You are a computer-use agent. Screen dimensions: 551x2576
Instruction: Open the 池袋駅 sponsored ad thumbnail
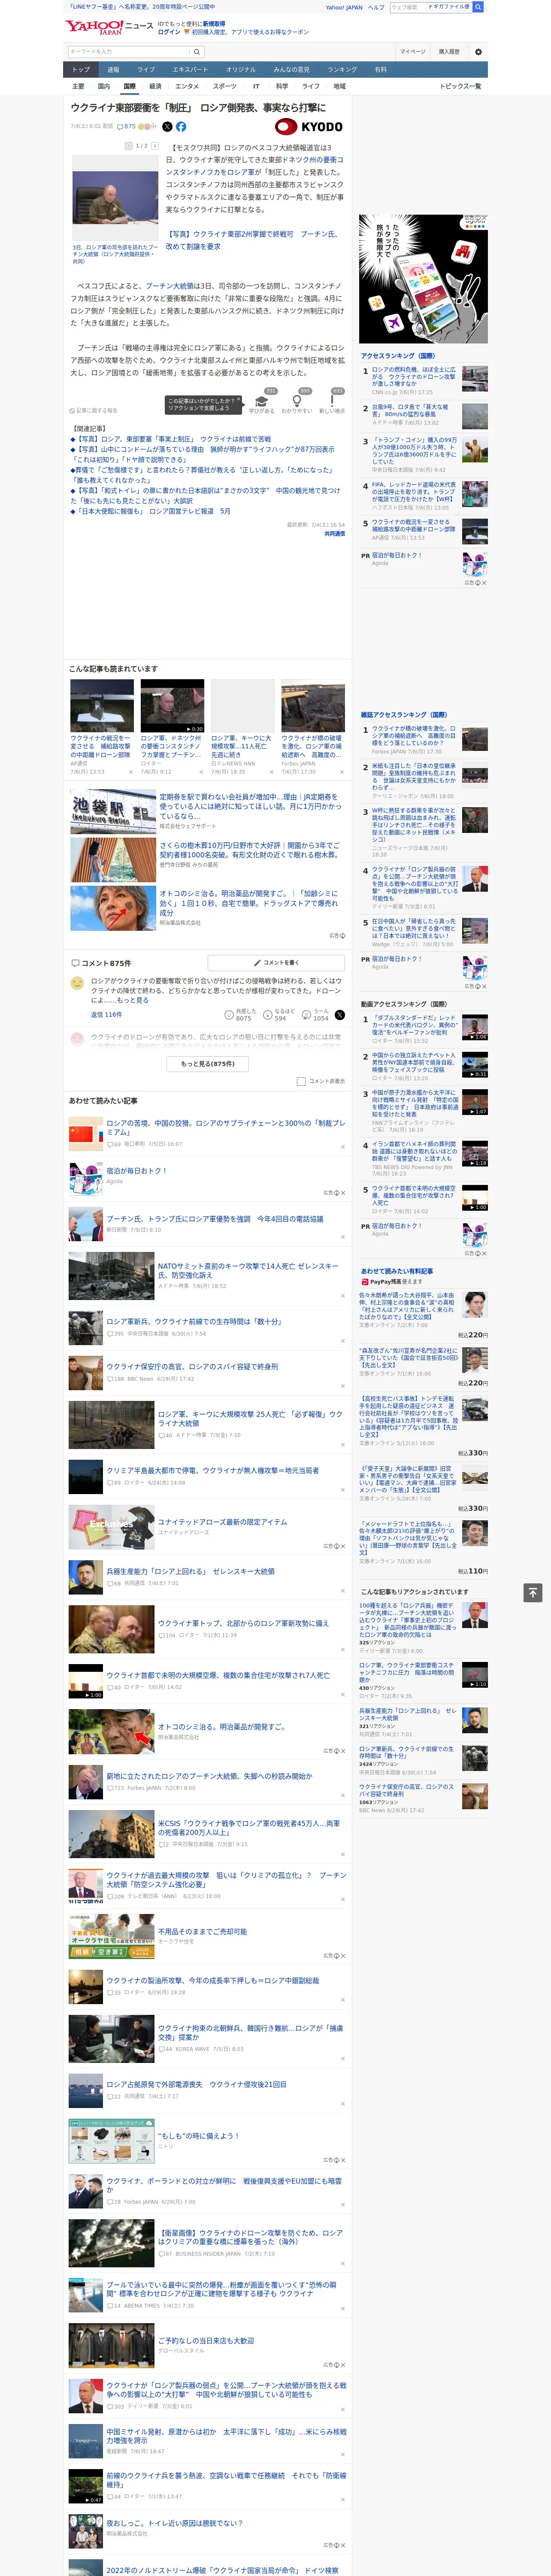(113, 812)
